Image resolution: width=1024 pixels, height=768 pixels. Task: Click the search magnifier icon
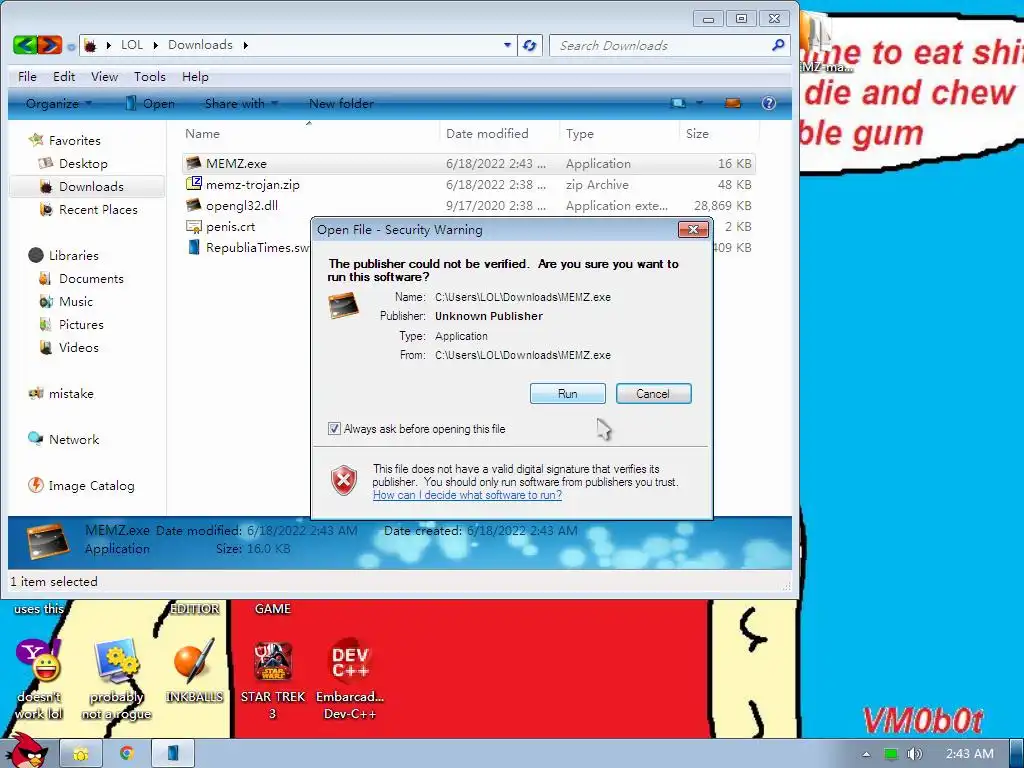(x=777, y=45)
